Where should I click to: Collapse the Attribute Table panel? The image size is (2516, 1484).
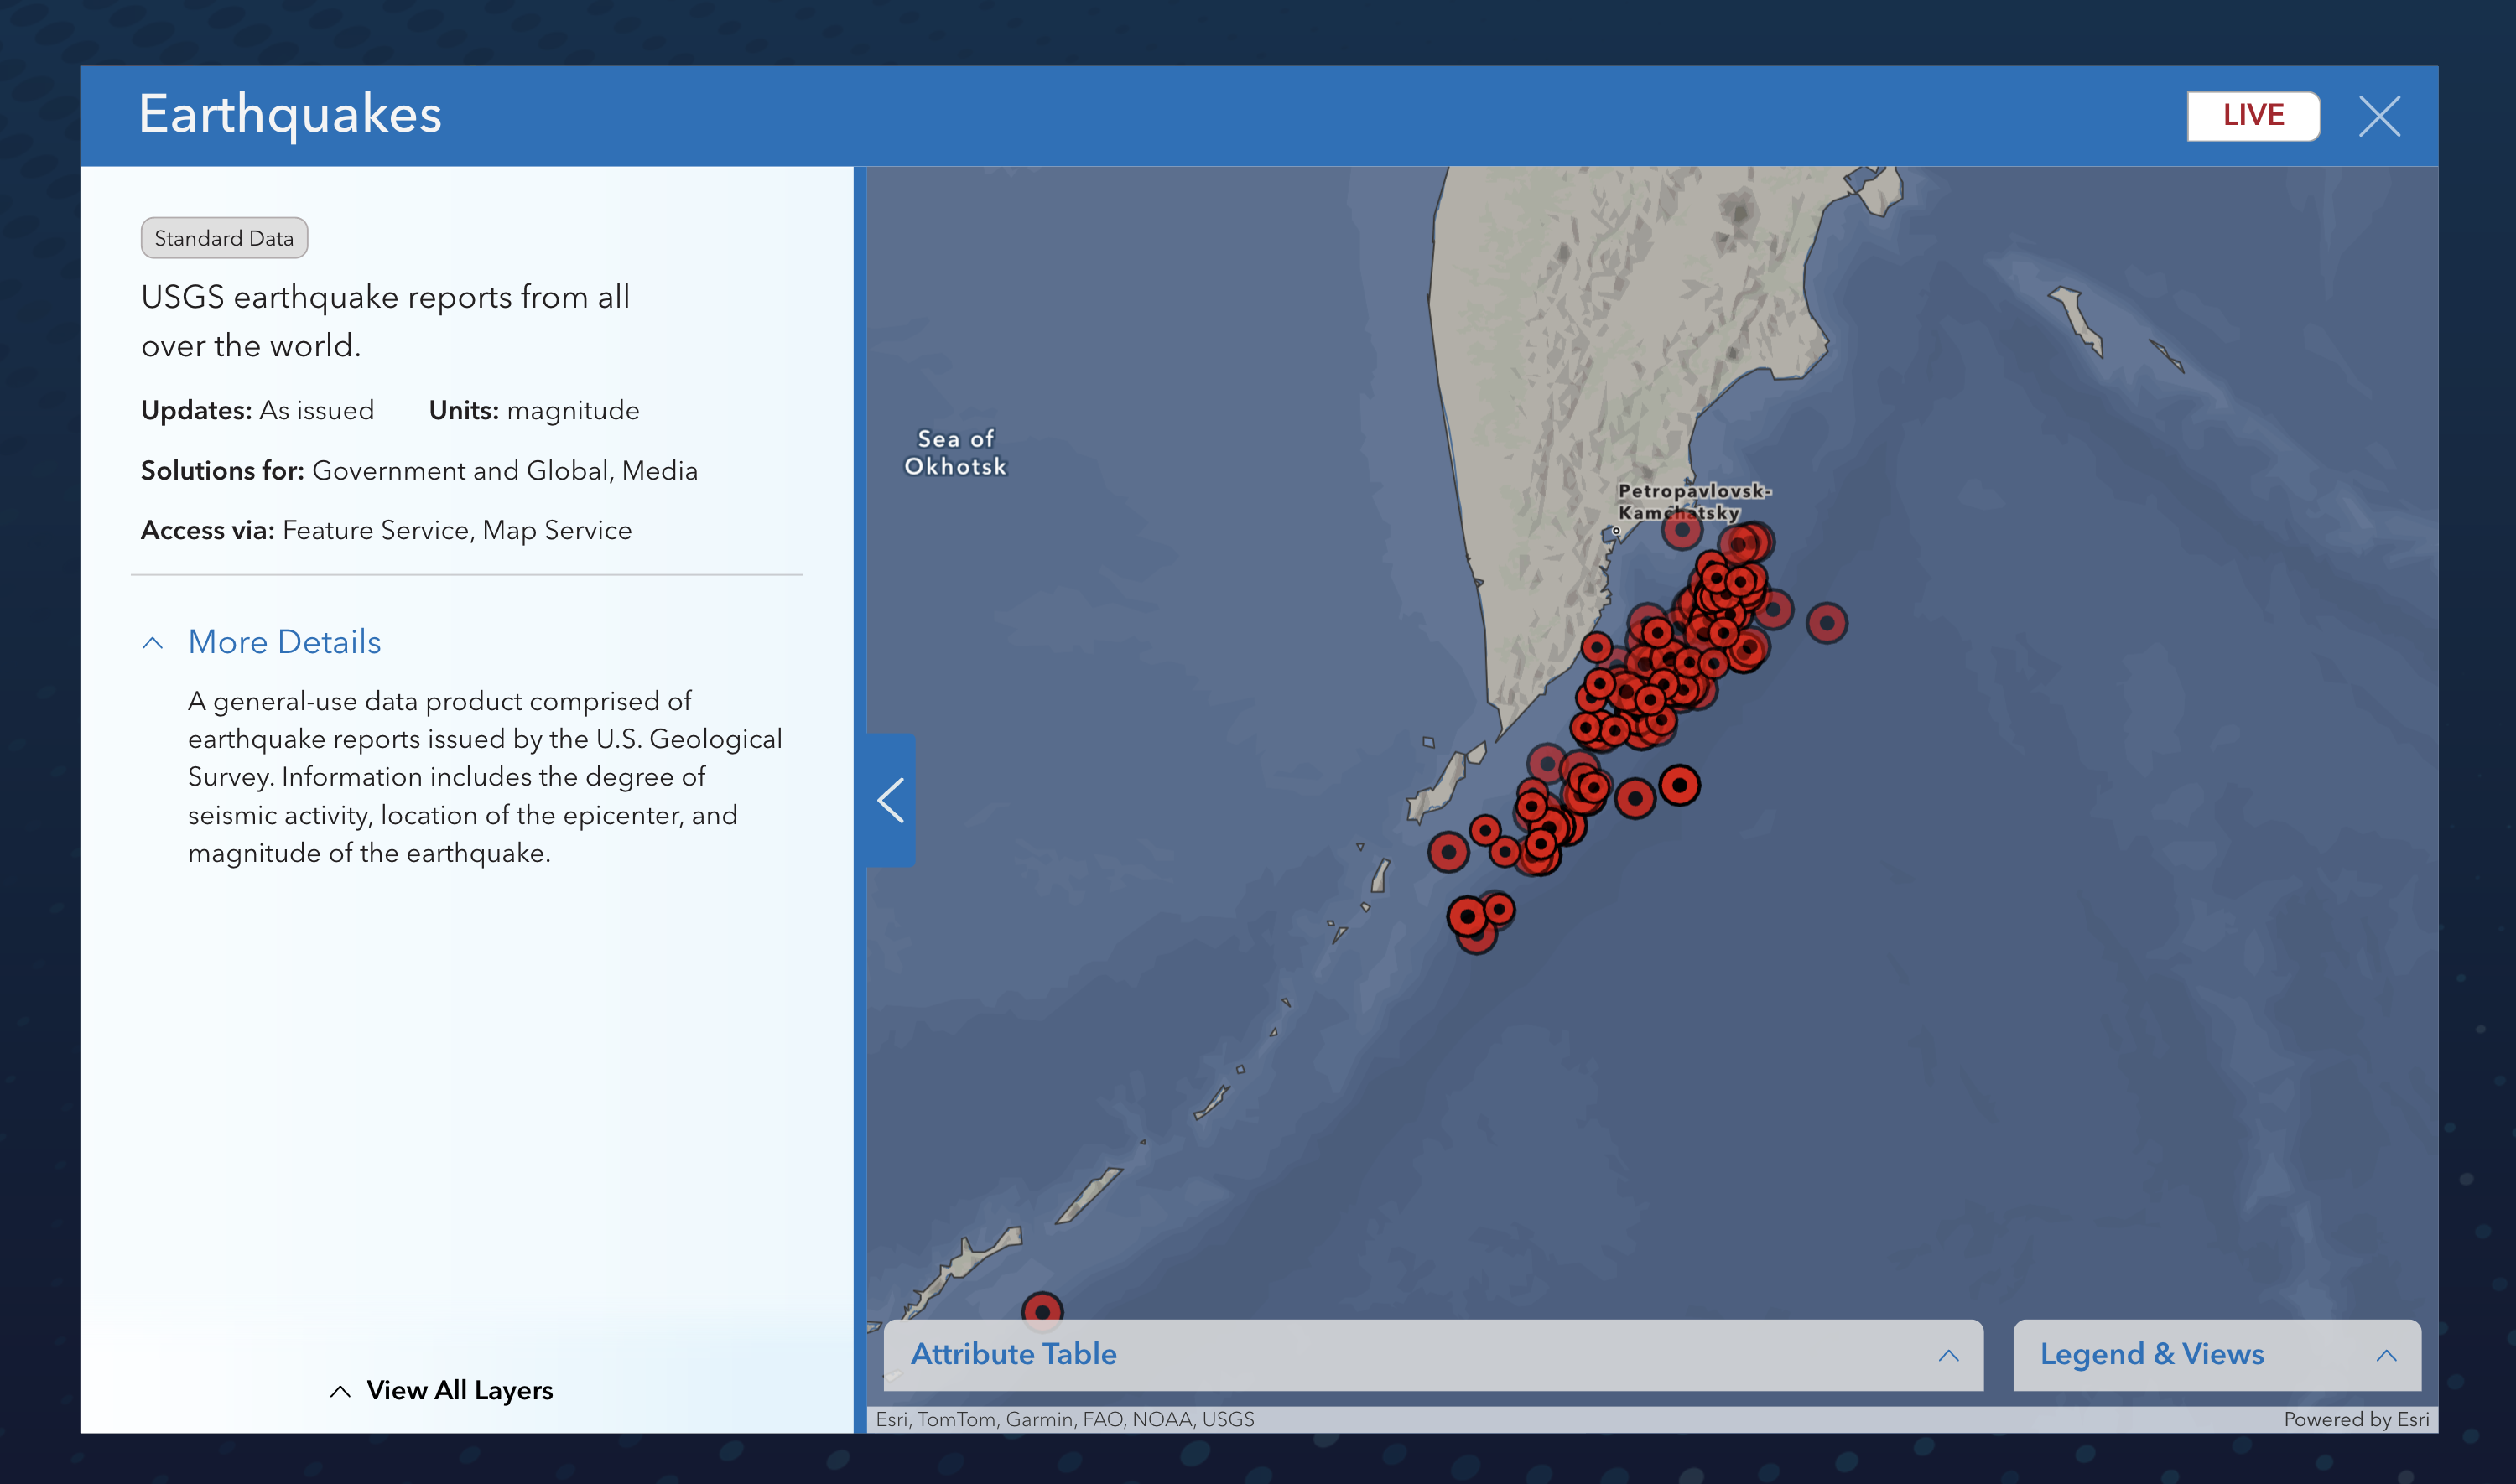click(1947, 1356)
